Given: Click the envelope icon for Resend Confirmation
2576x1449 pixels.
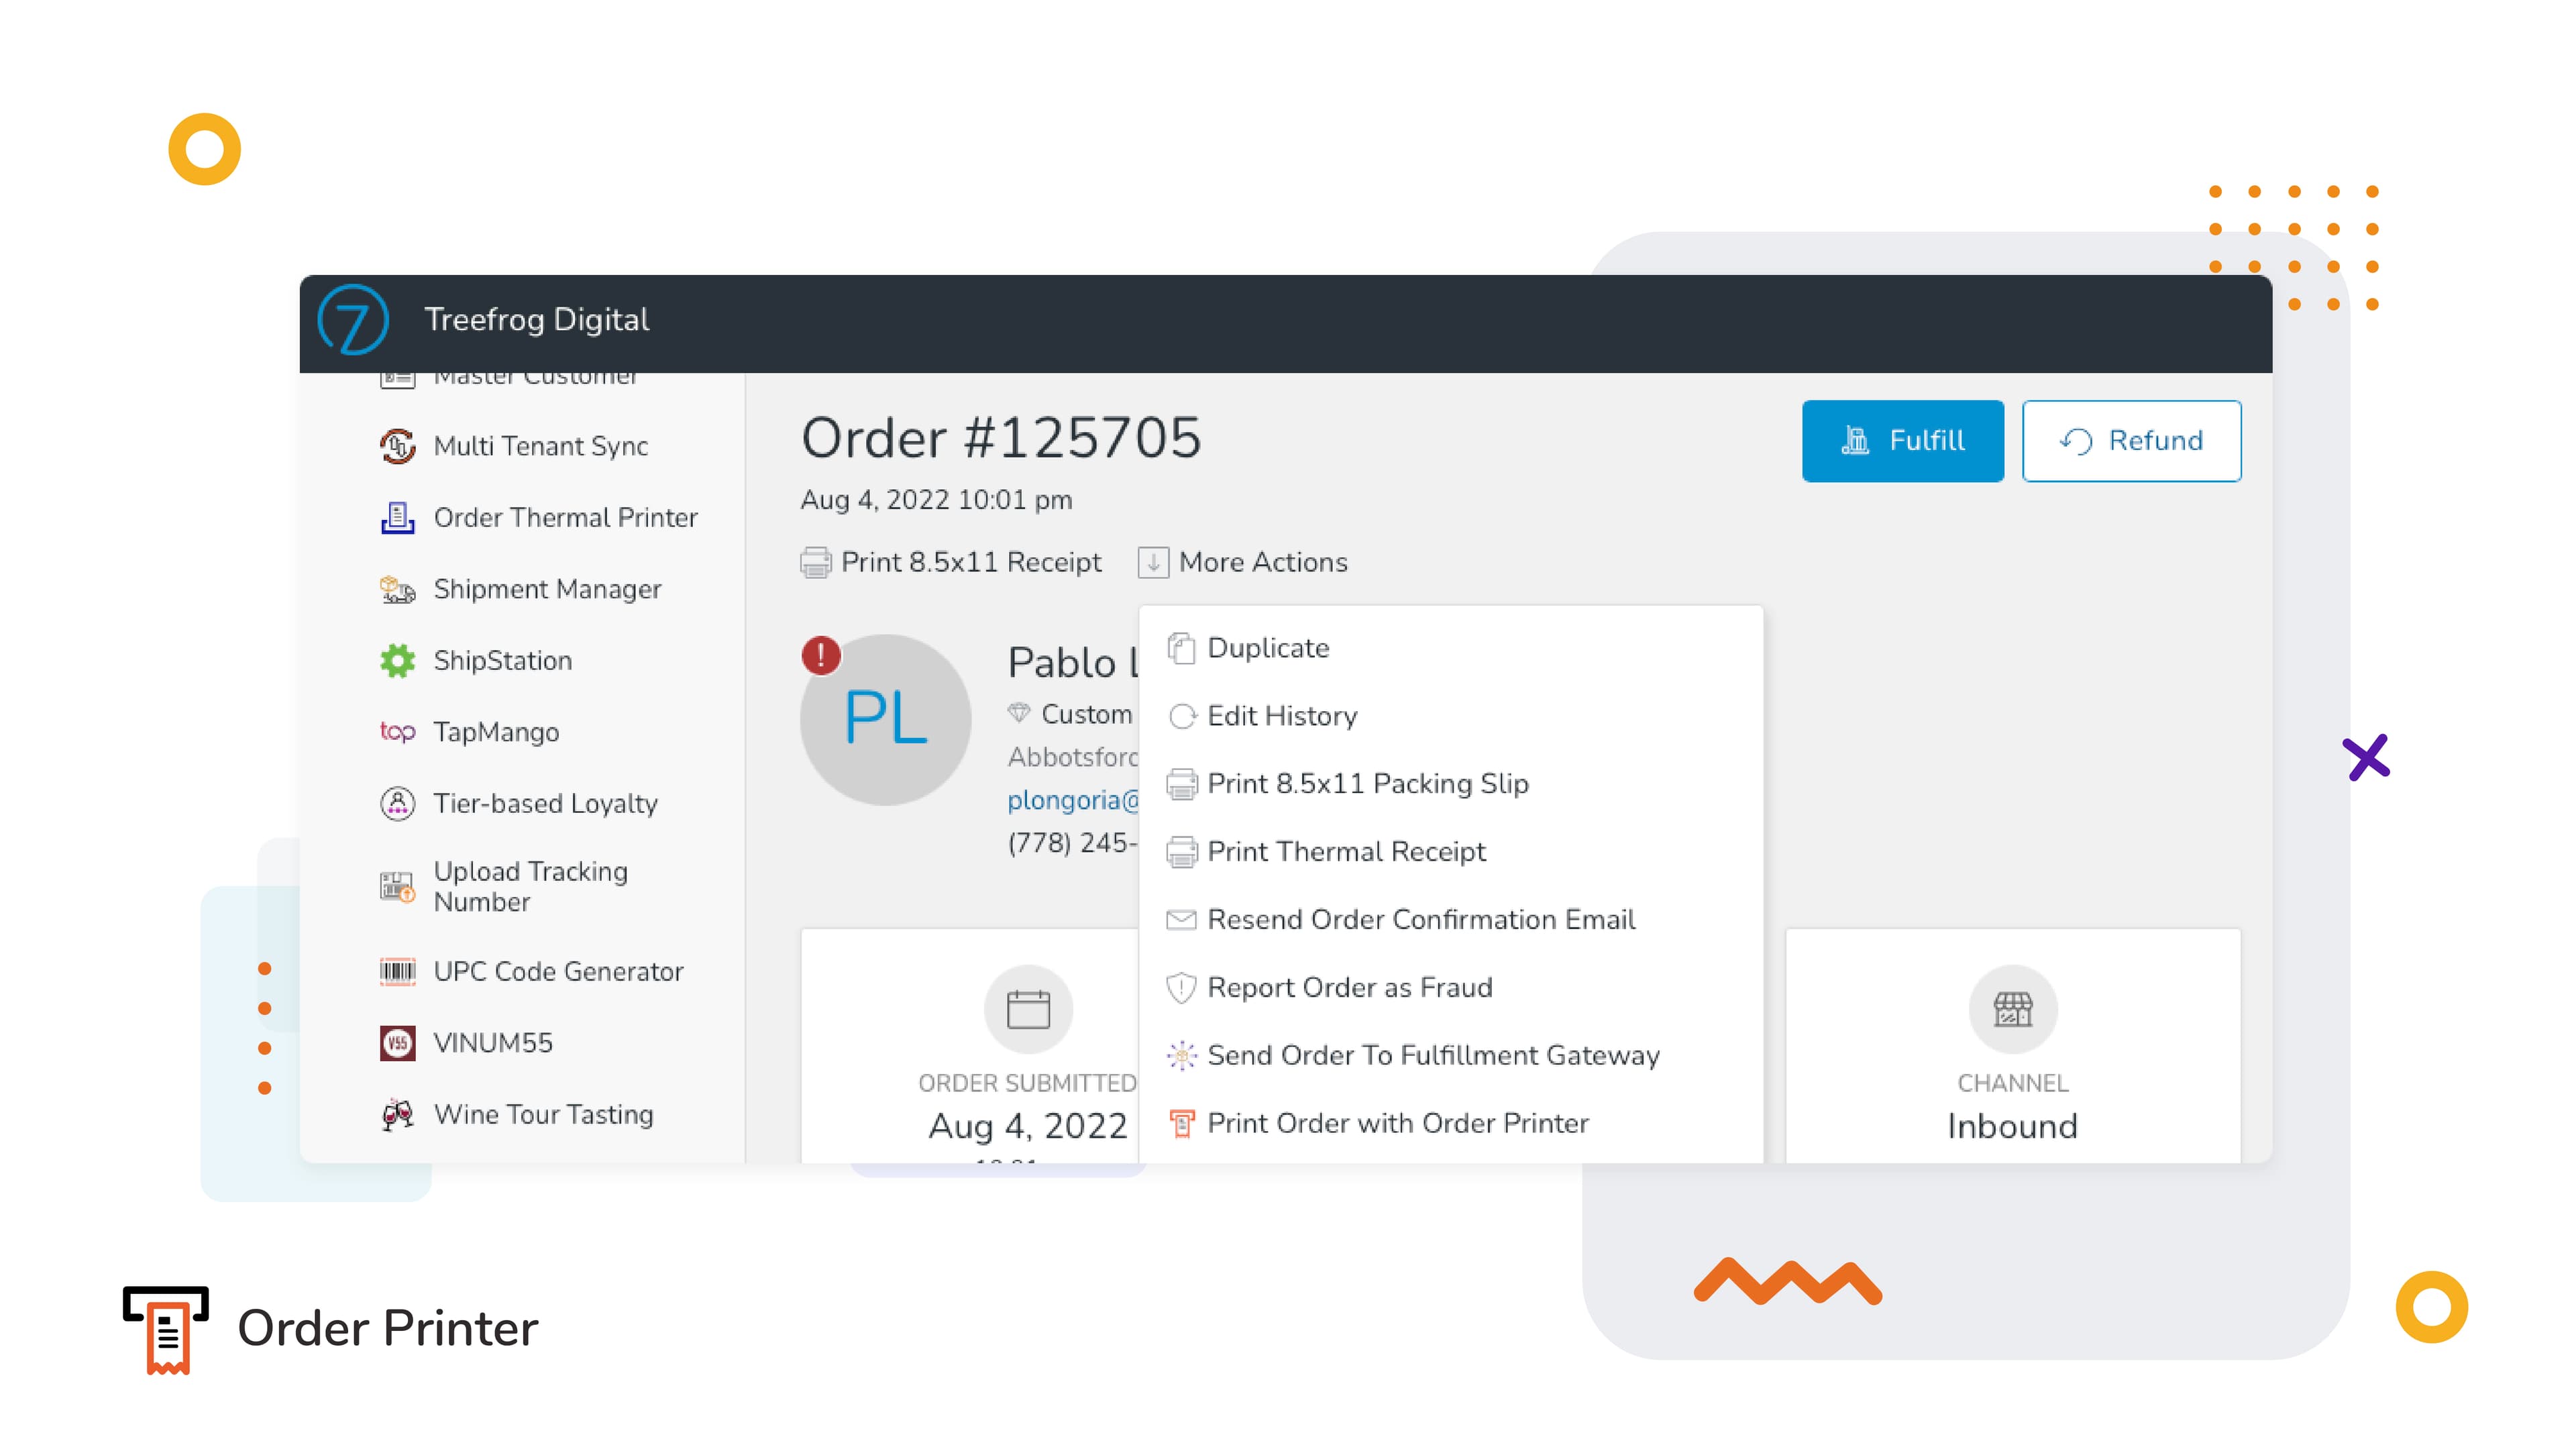Looking at the screenshot, I should coord(1181,920).
